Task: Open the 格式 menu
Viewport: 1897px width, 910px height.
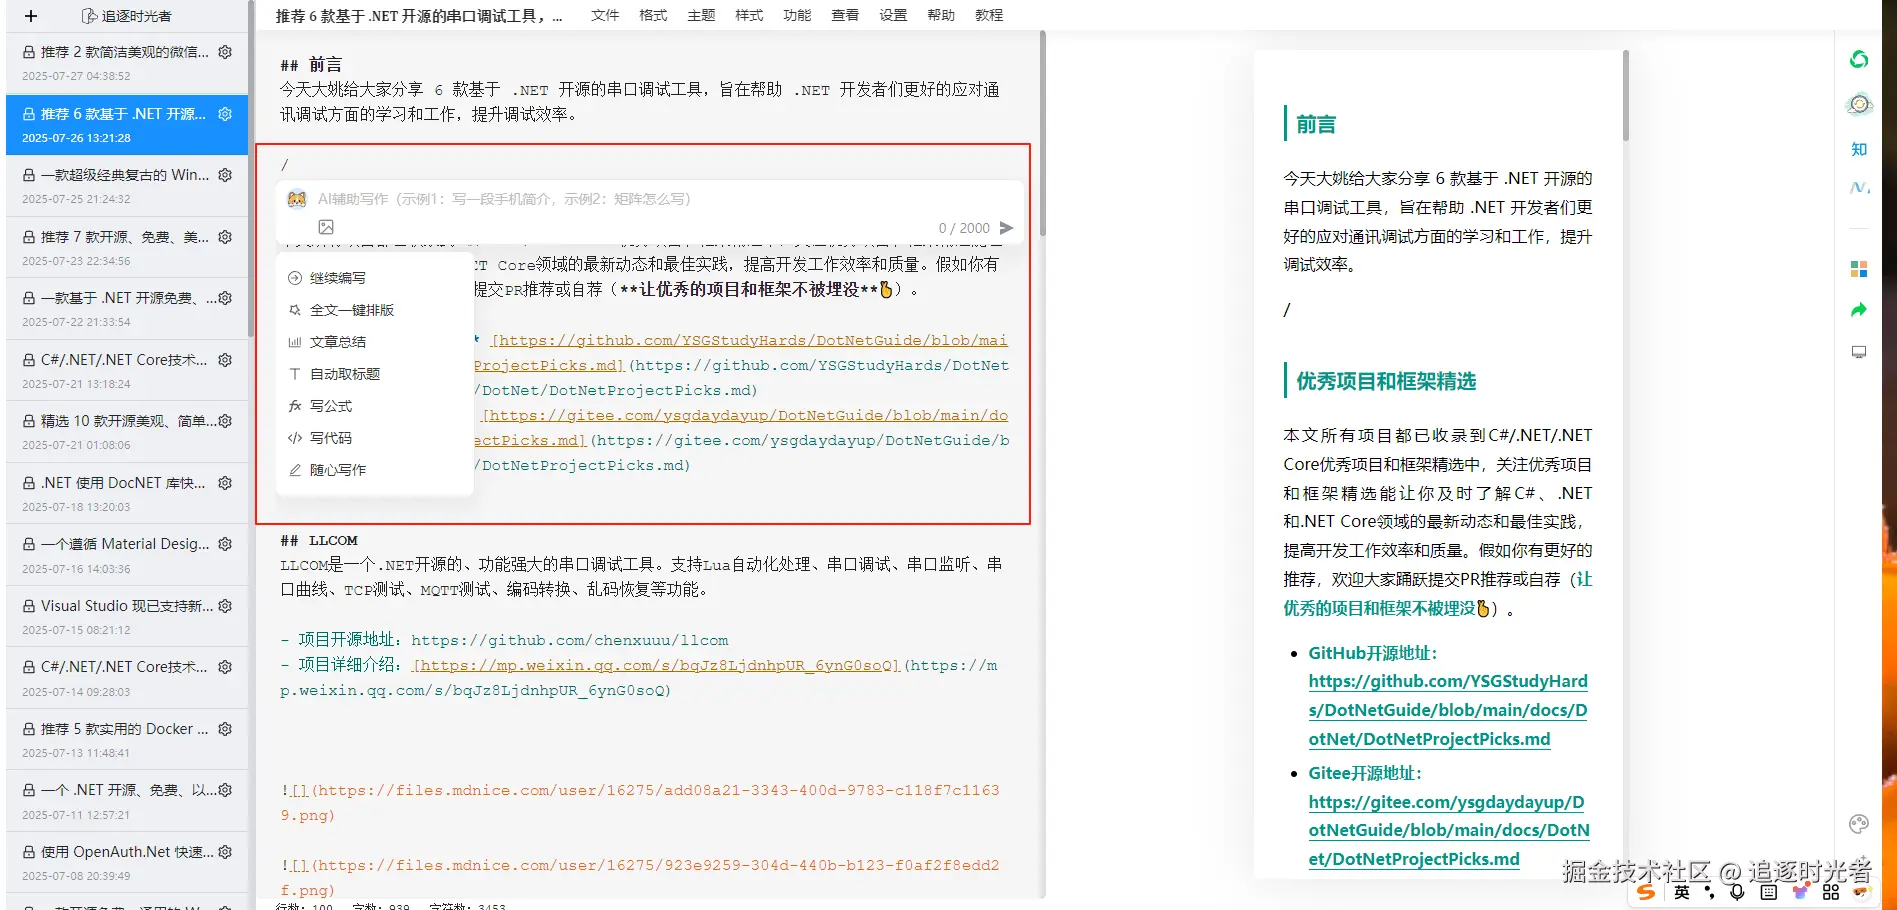Action: 653,16
